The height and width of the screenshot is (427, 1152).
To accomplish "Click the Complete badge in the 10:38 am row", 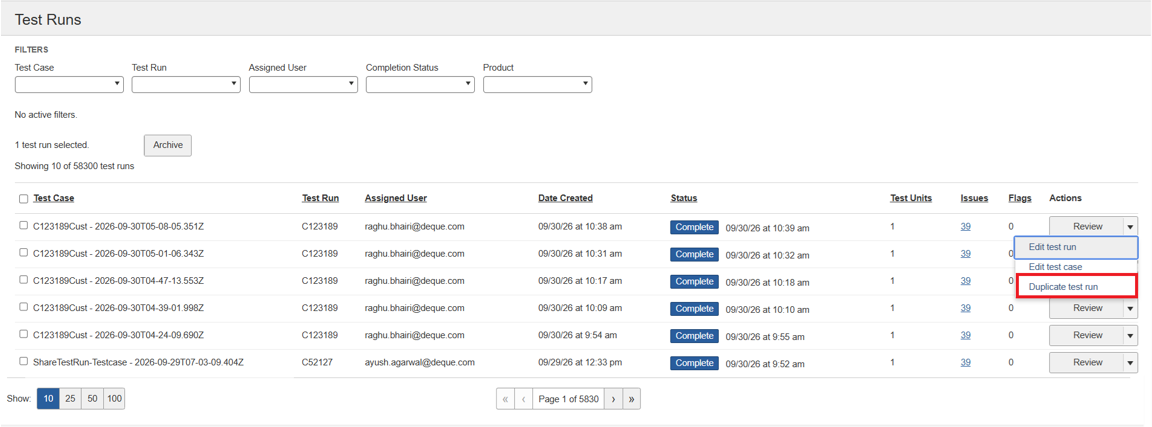I will point(694,227).
